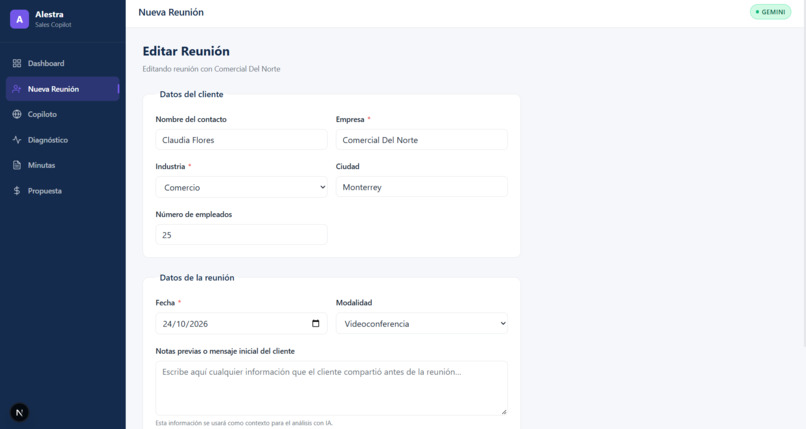
Task: Navigate to Minutas
Action: [63, 165]
